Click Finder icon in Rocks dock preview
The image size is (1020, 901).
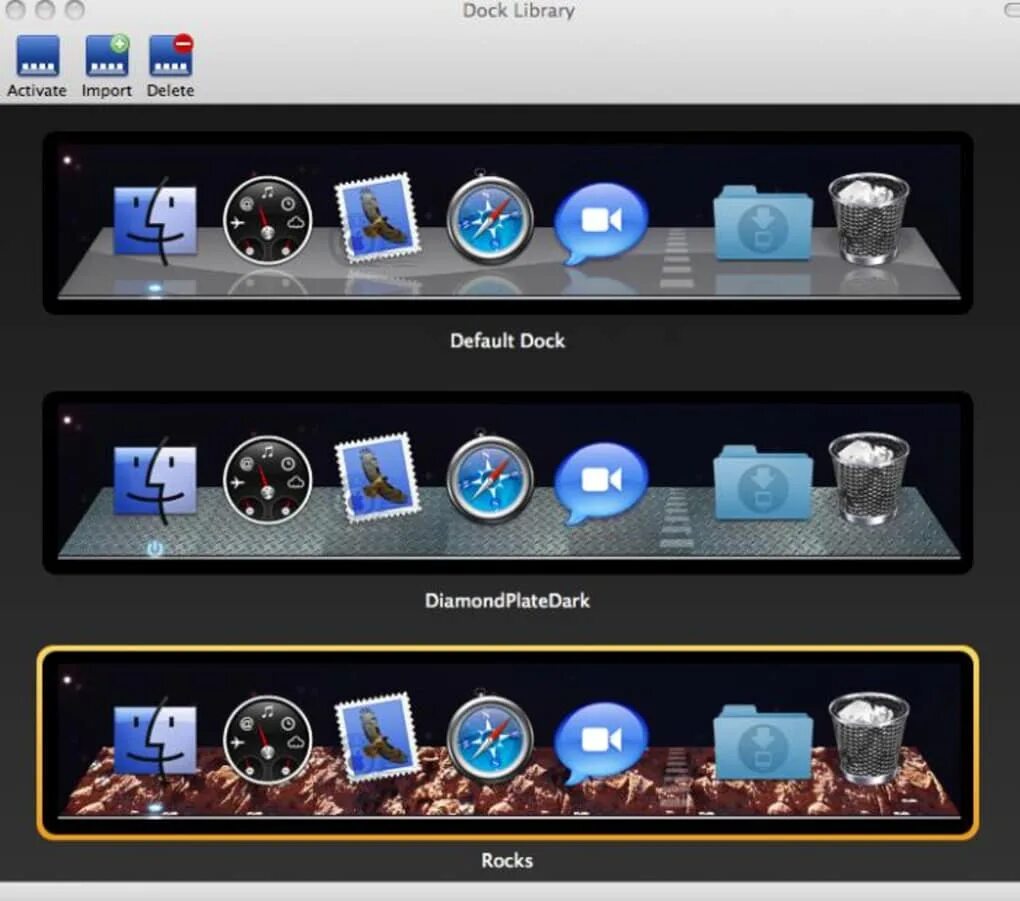click(155, 741)
